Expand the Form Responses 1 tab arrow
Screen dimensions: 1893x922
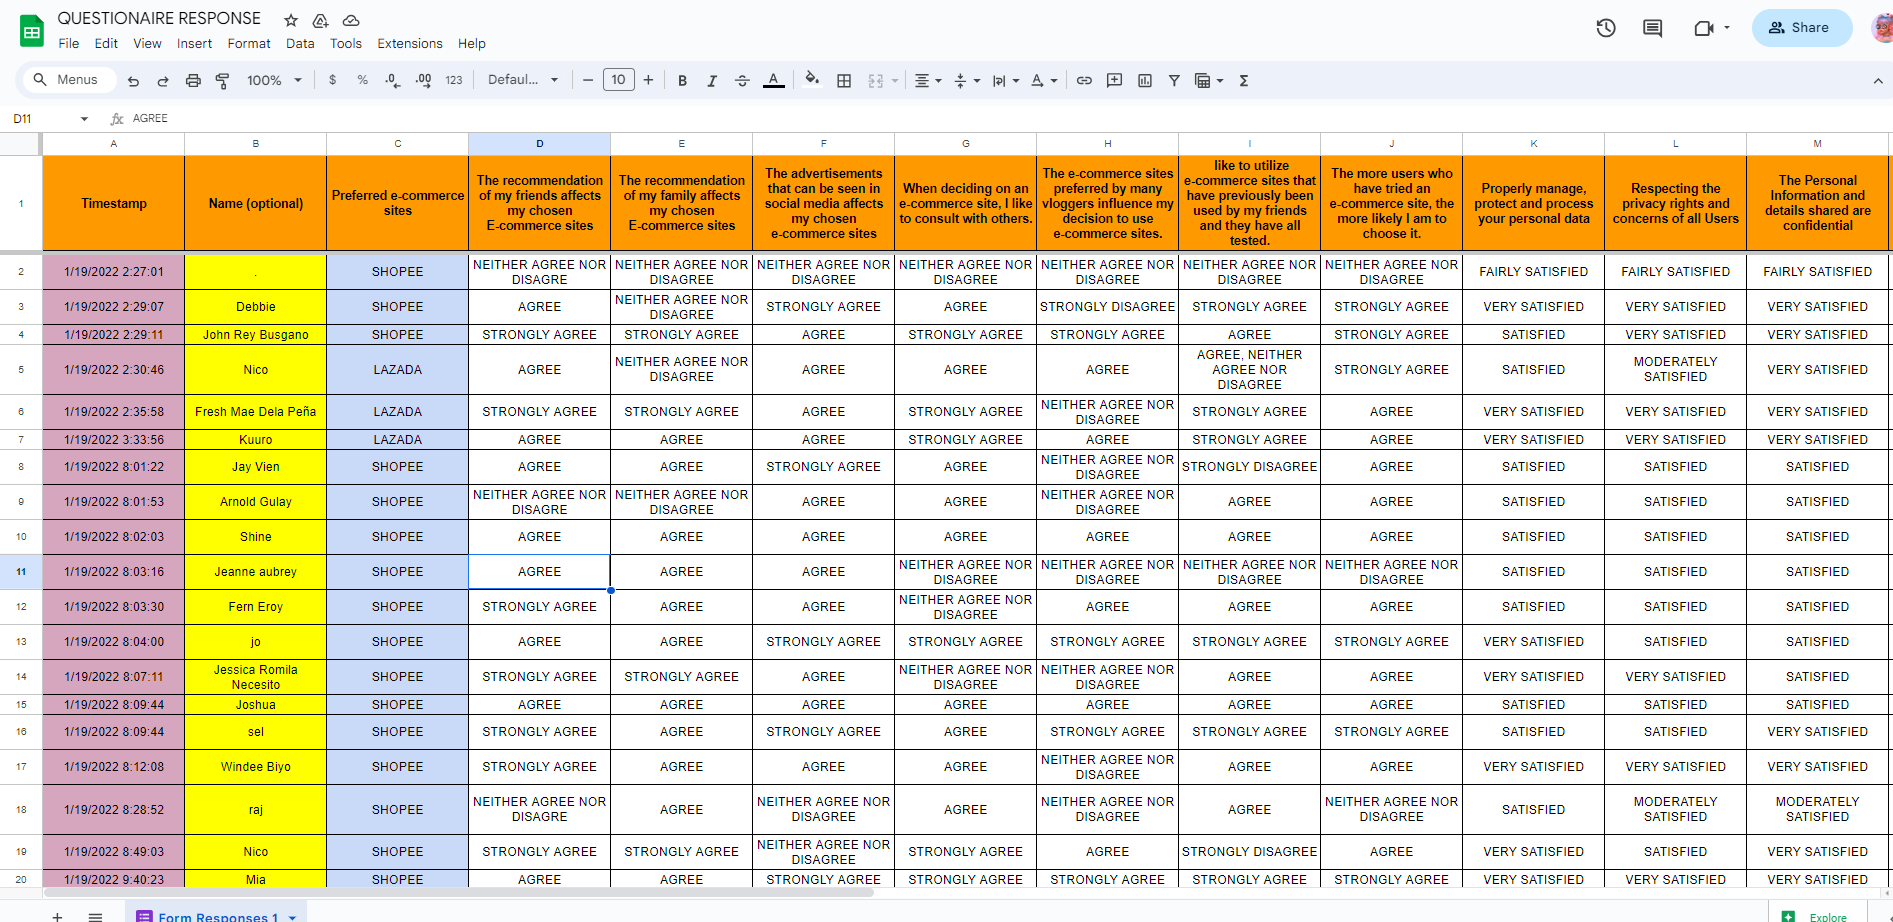[x=292, y=917]
